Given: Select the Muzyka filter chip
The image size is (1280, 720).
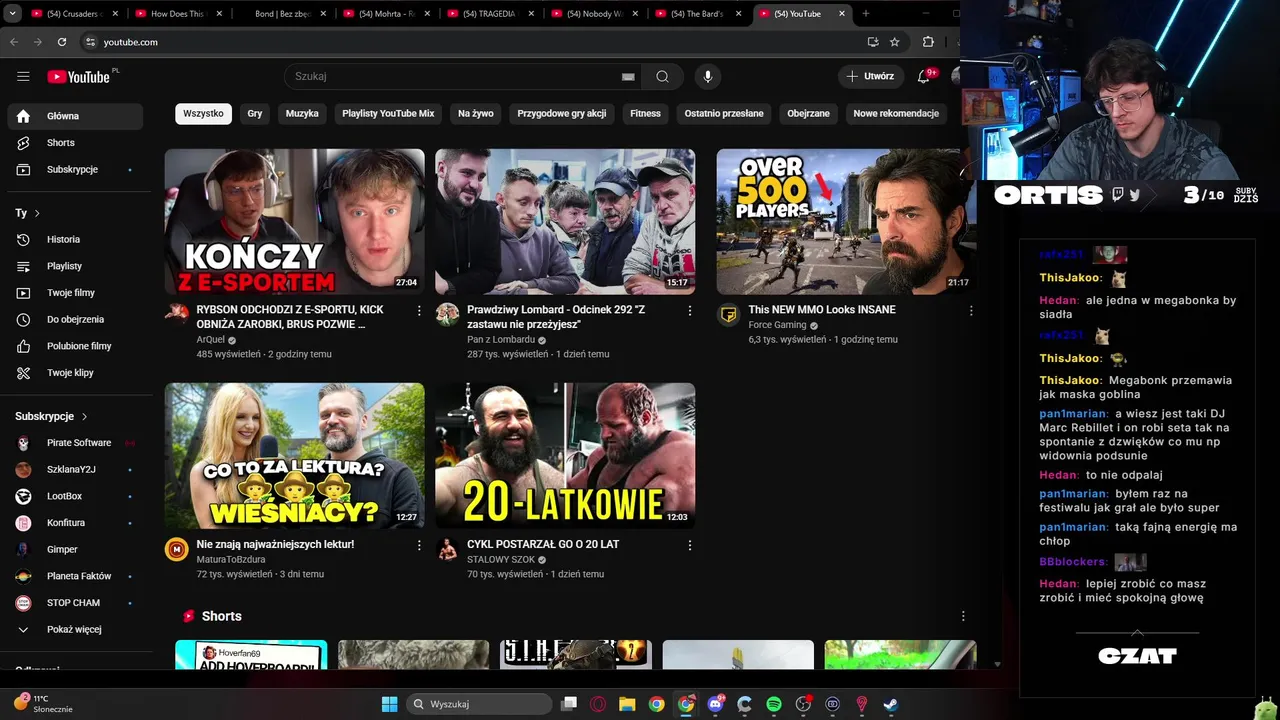Looking at the screenshot, I should 302,113.
